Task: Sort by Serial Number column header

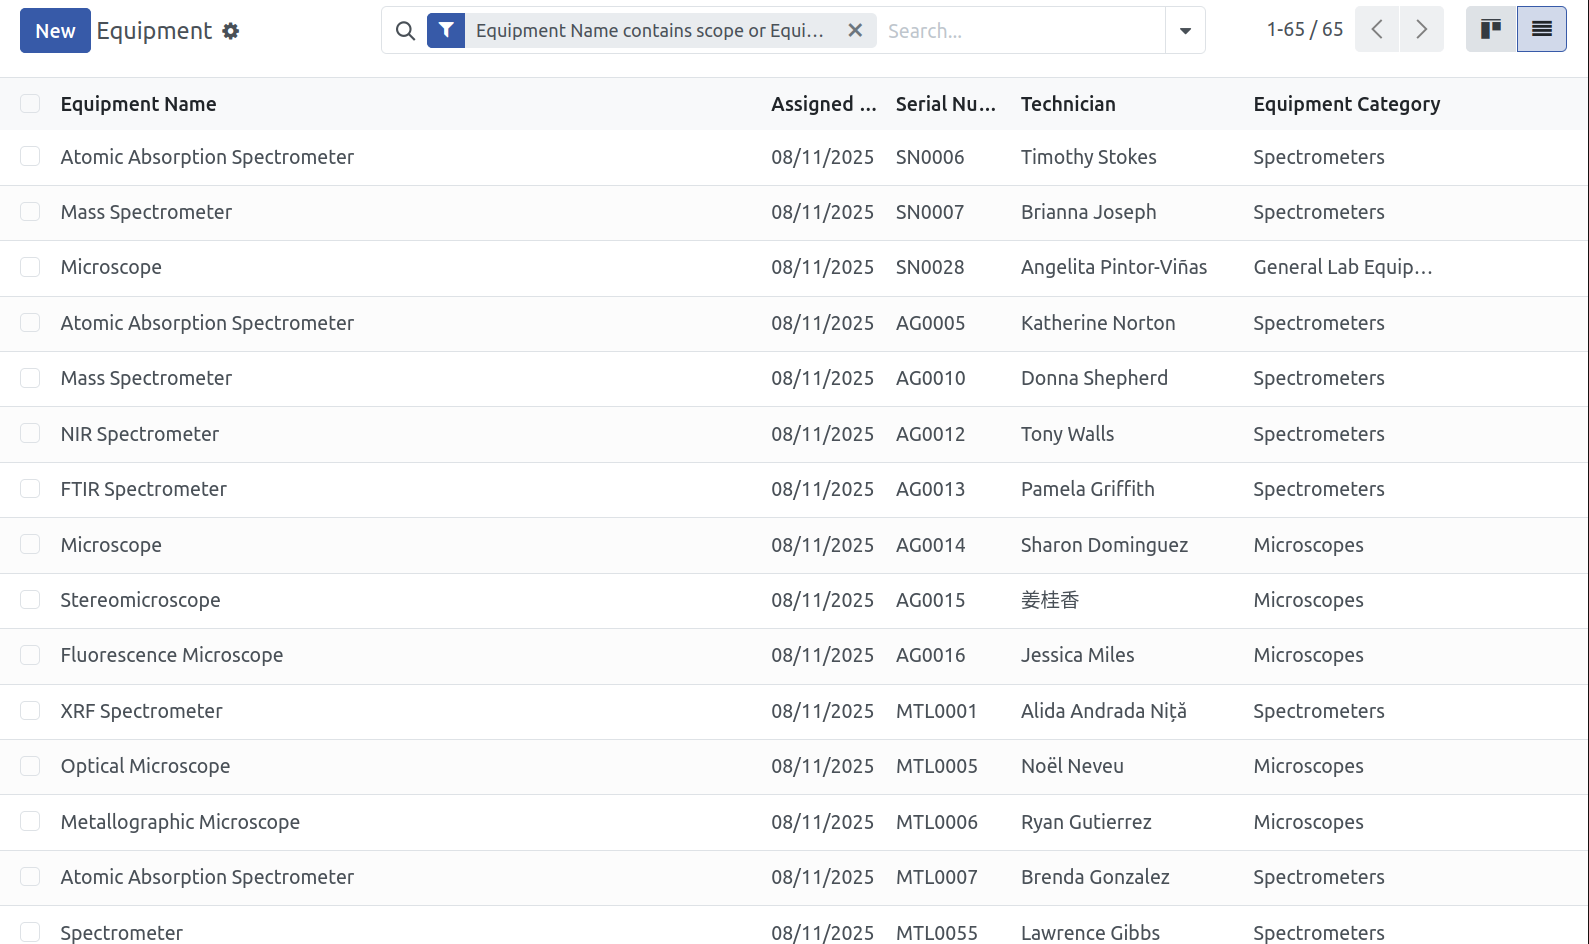Action: 945,104
